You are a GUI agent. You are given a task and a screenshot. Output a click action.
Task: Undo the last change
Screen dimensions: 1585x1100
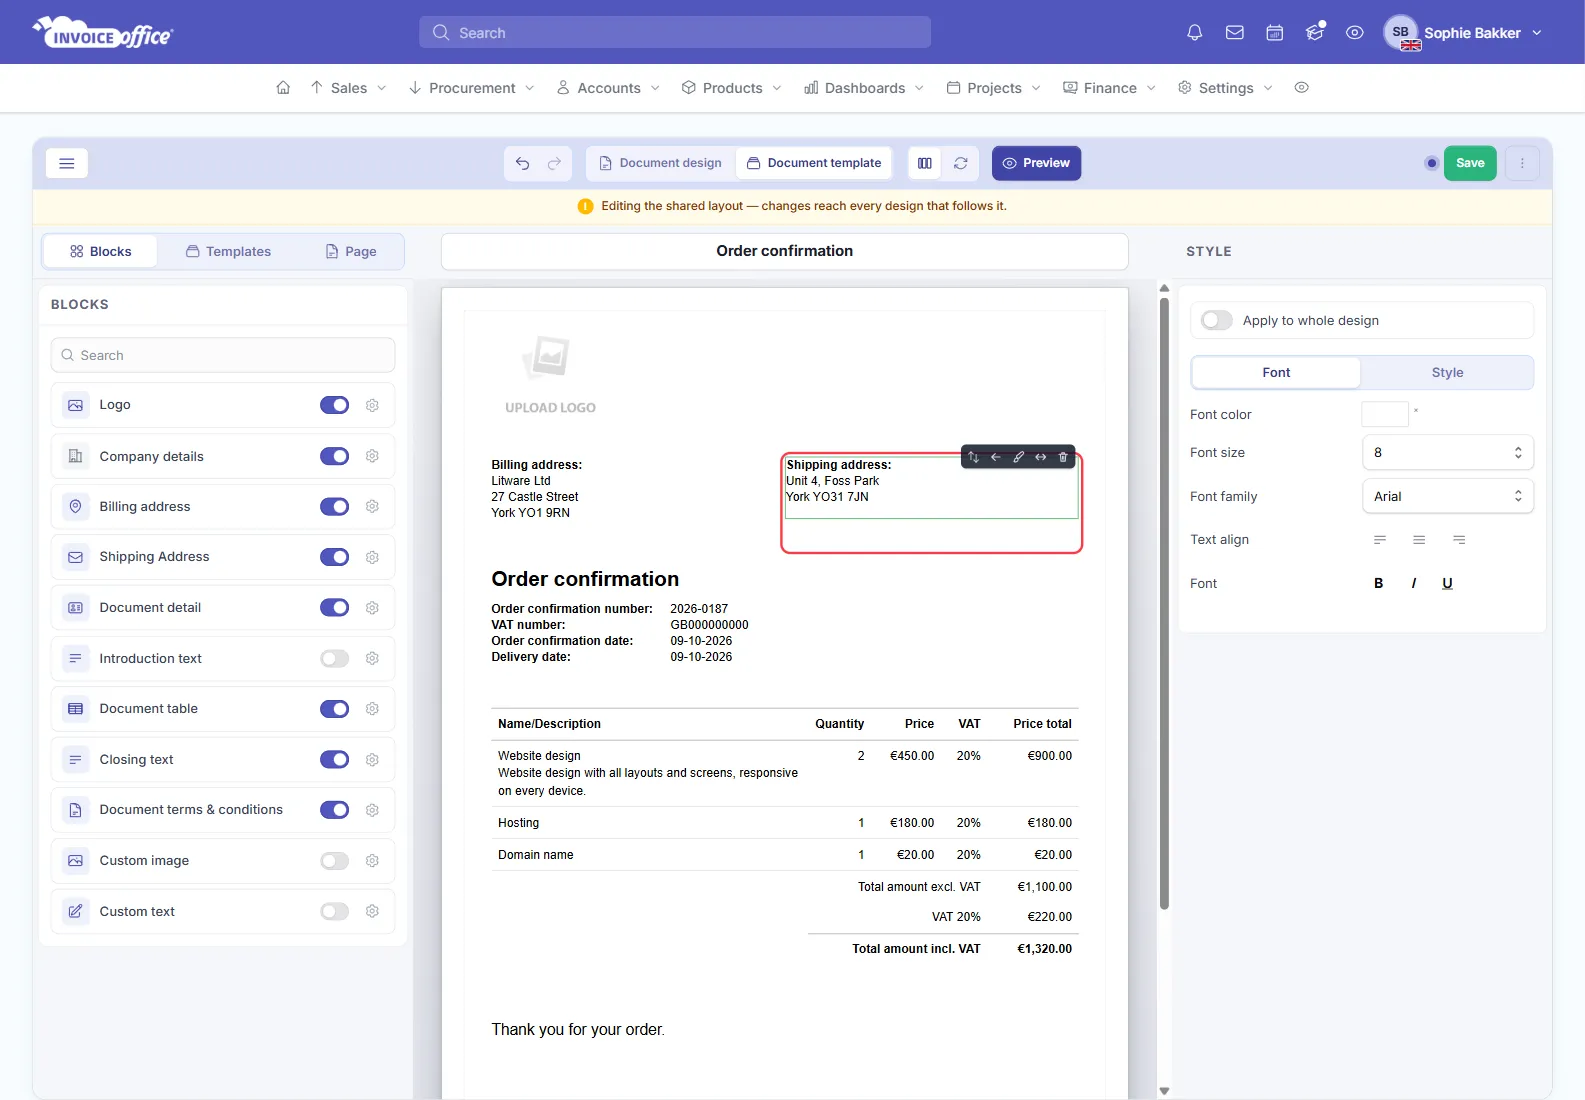tap(523, 163)
